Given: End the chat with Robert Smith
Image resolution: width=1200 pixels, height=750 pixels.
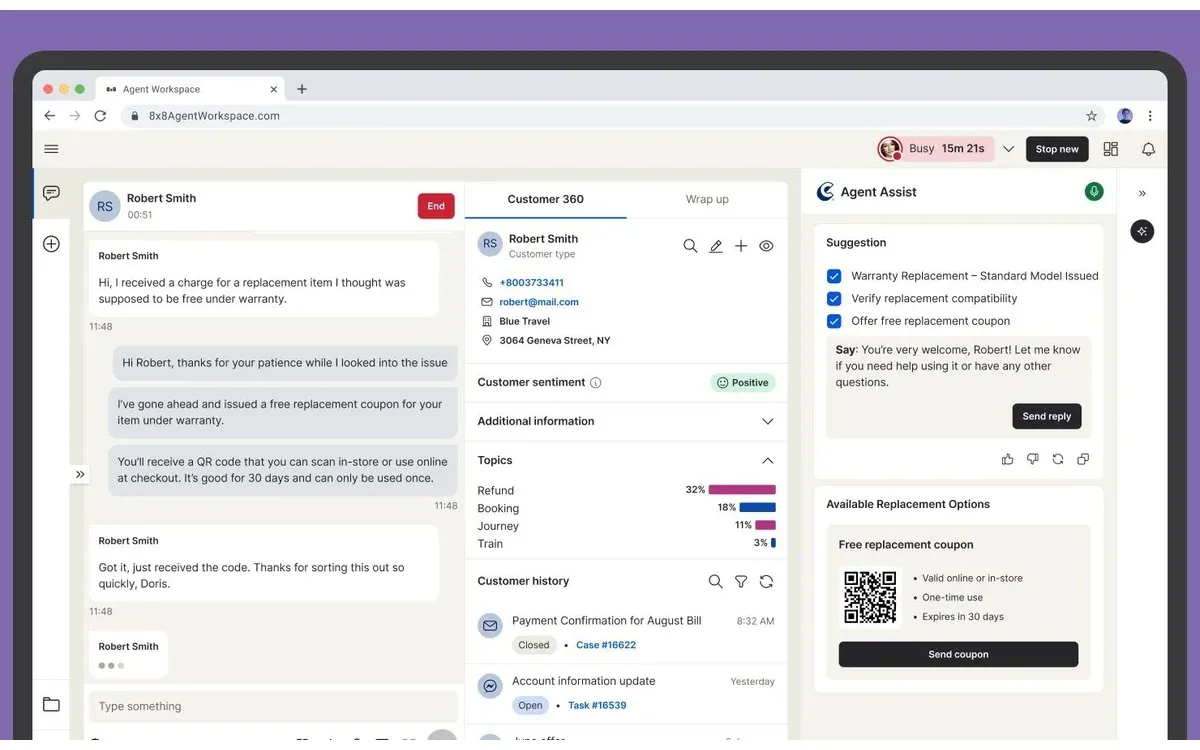Looking at the screenshot, I should [436, 206].
